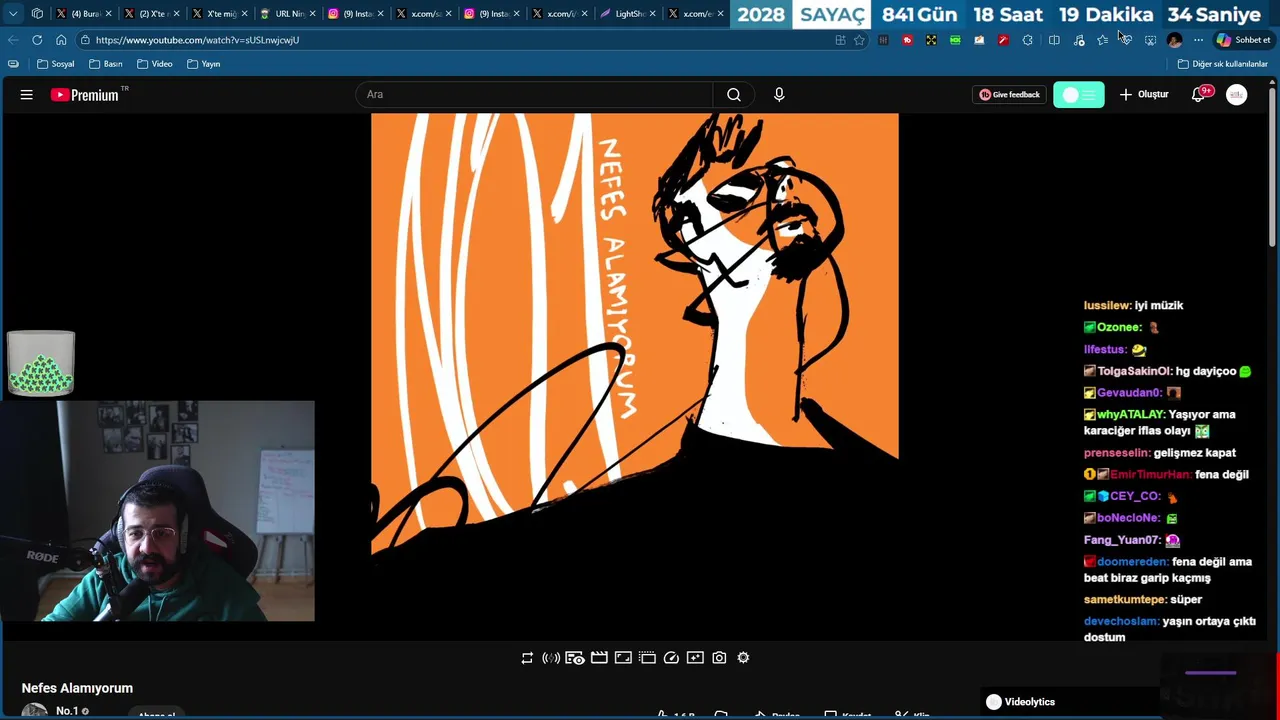Open the favorites list in the toolbar

click(x=1102, y=40)
